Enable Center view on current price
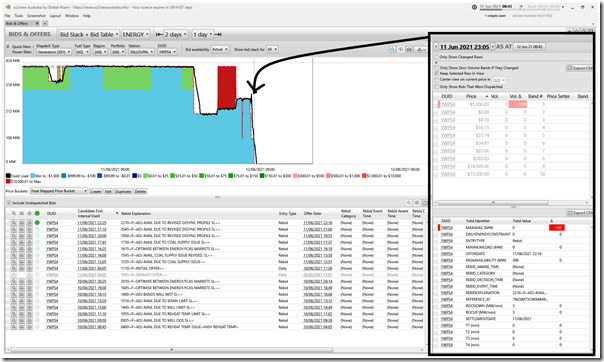This screenshot has width=604, height=362. point(436,80)
